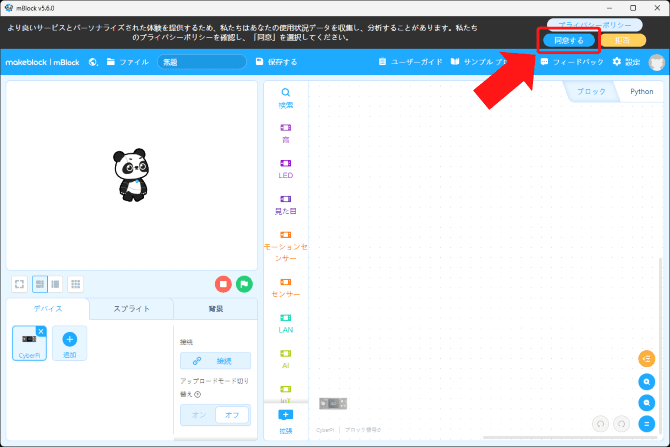Open feedback (フィードバック)
Viewport: 670px width, 447px height.
pos(572,62)
